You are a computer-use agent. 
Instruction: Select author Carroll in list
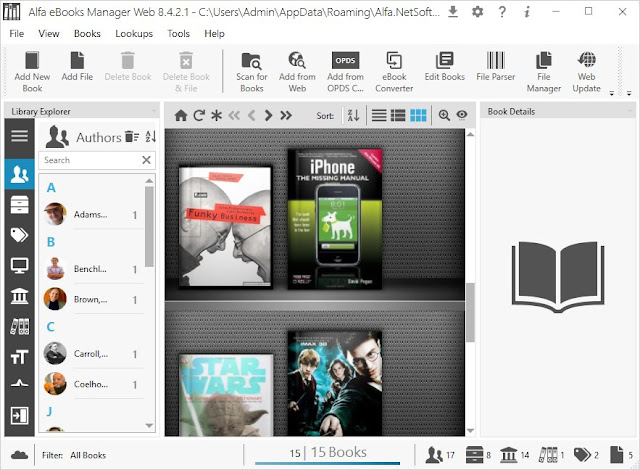pyautogui.click(x=93, y=354)
